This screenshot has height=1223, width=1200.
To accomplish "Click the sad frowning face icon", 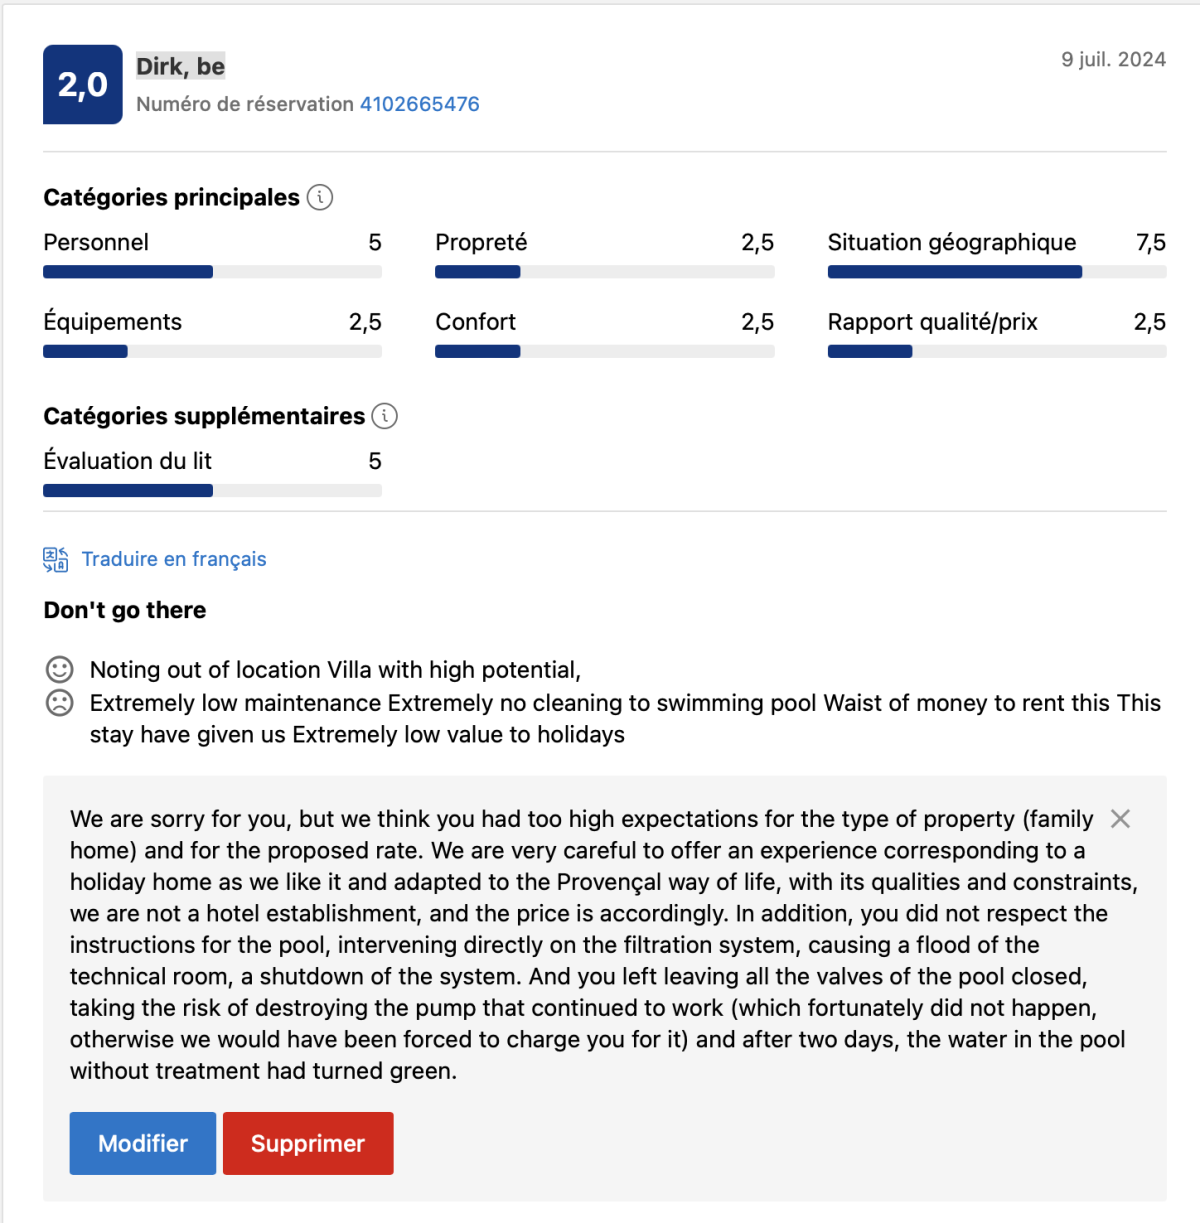I will tap(60, 703).
